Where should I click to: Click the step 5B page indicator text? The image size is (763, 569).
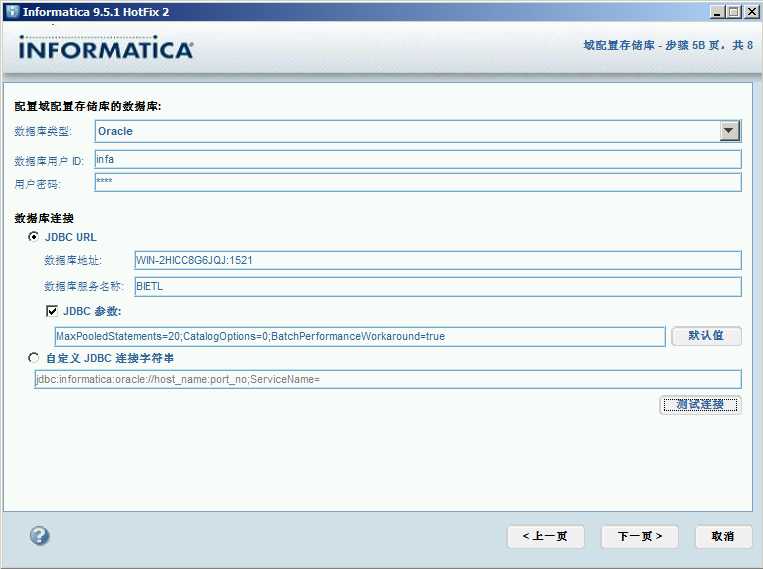pyautogui.click(x=668, y=45)
